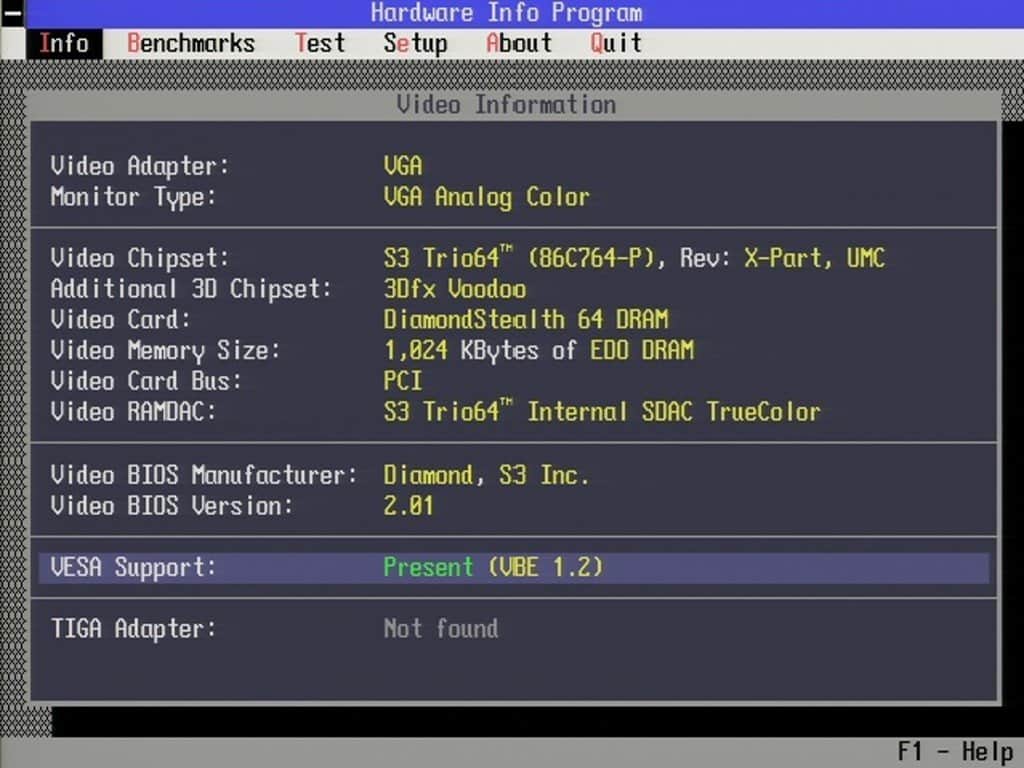Click the 'PCI' bus value

pos(402,381)
